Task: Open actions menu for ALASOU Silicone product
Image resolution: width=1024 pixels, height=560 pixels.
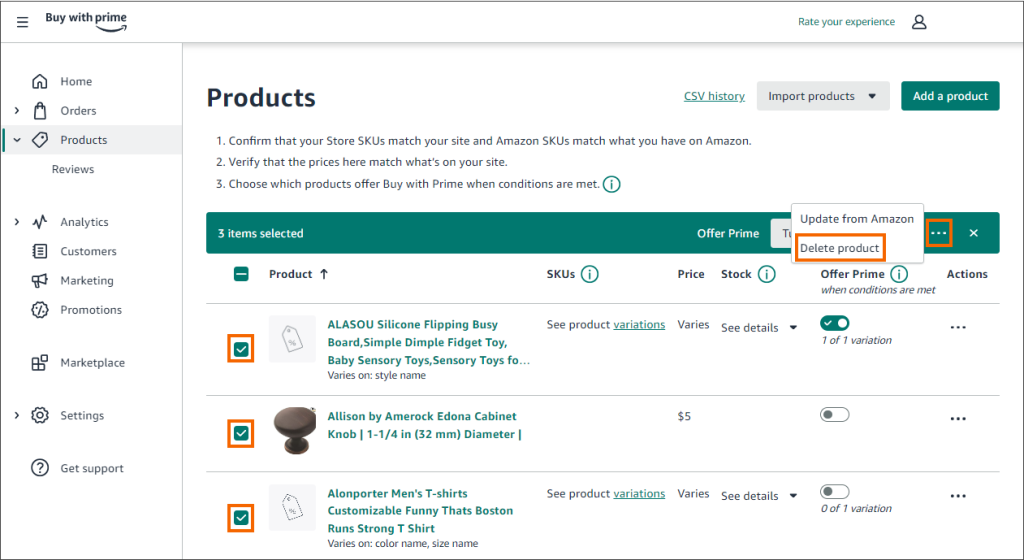Action: (x=958, y=328)
